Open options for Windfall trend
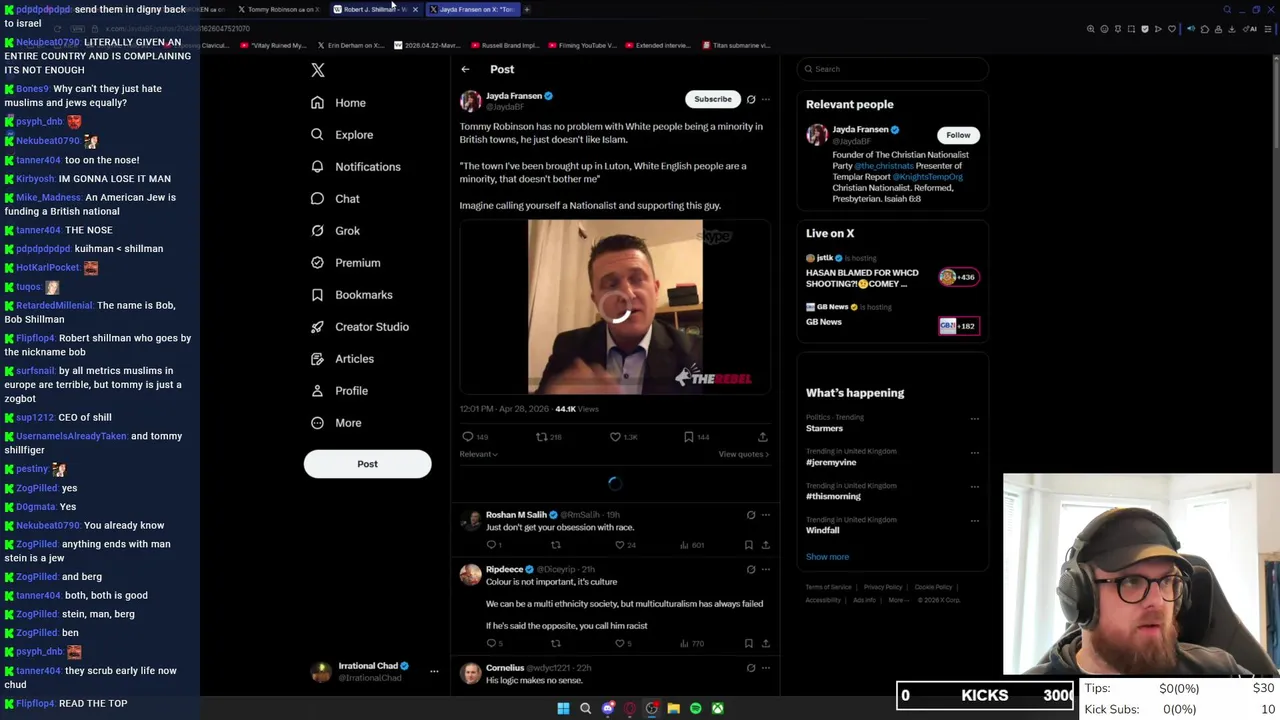The width and height of the screenshot is (1280, 720). click(975, 521)
